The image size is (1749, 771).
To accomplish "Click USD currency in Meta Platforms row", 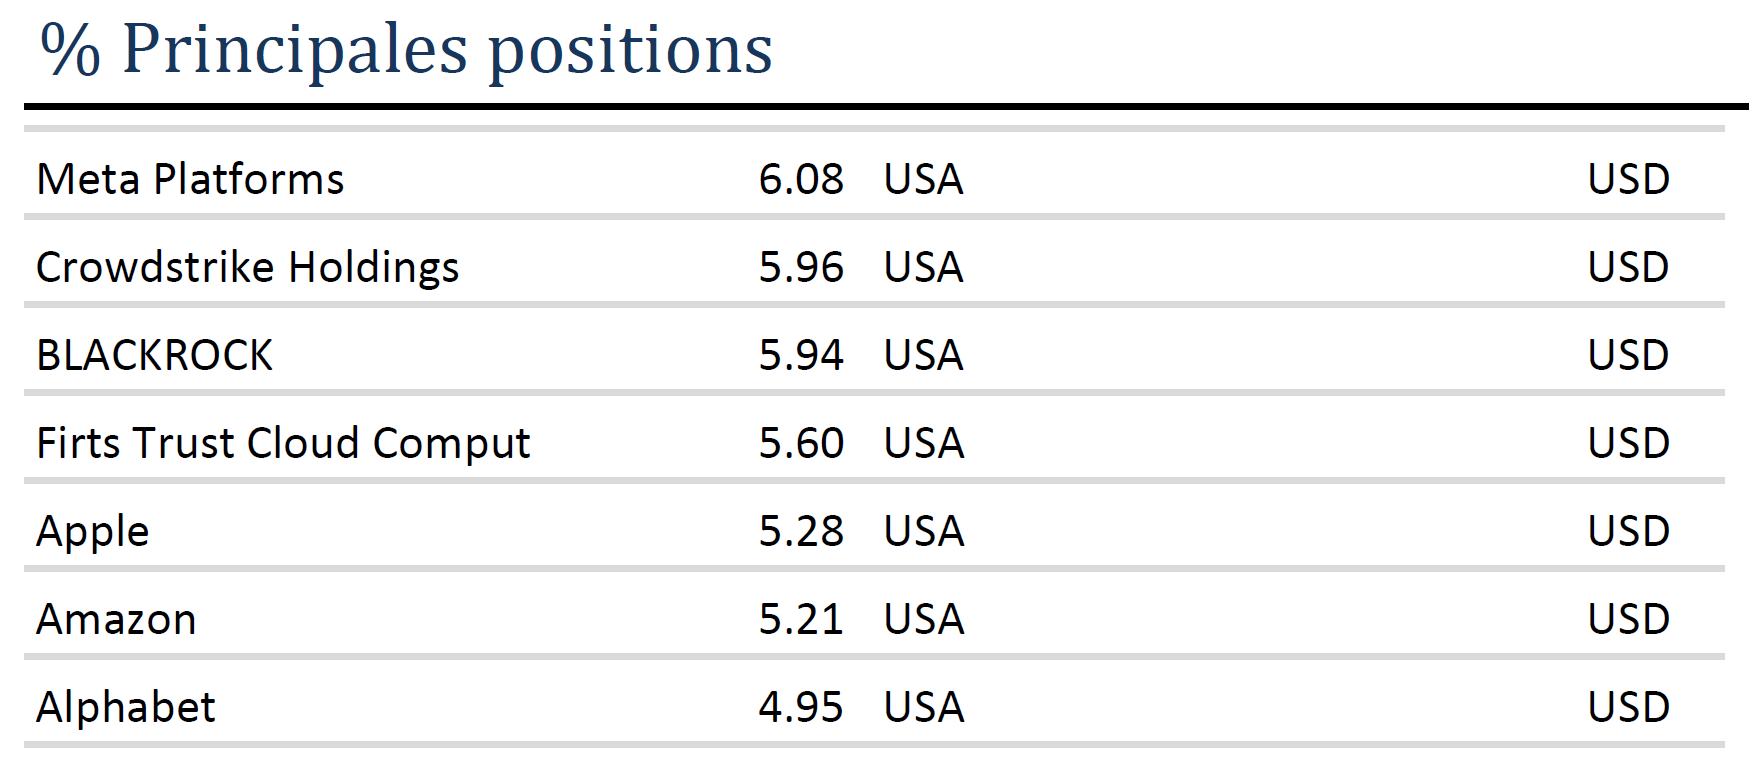I will [1629, 180].
